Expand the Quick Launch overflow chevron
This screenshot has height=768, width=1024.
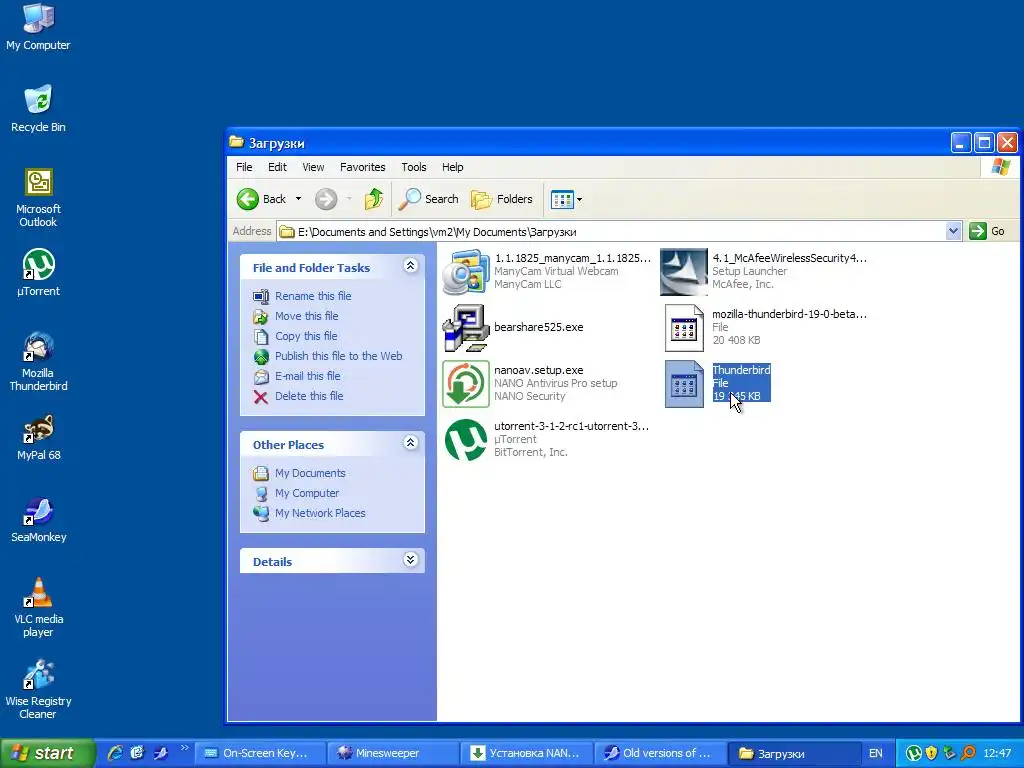coord(184,748)
